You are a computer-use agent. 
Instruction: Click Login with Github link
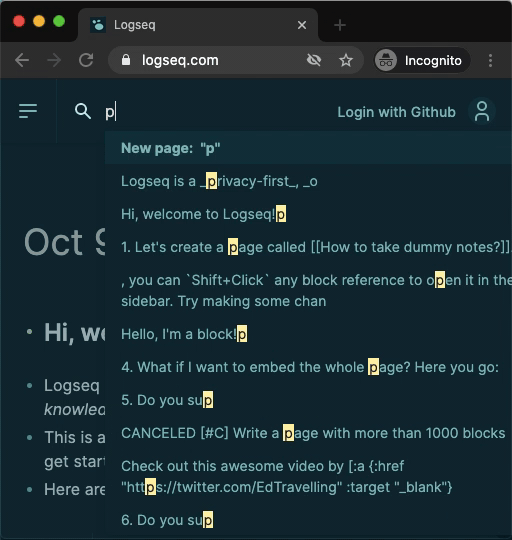pyautogui.click(x=396, y=112)
